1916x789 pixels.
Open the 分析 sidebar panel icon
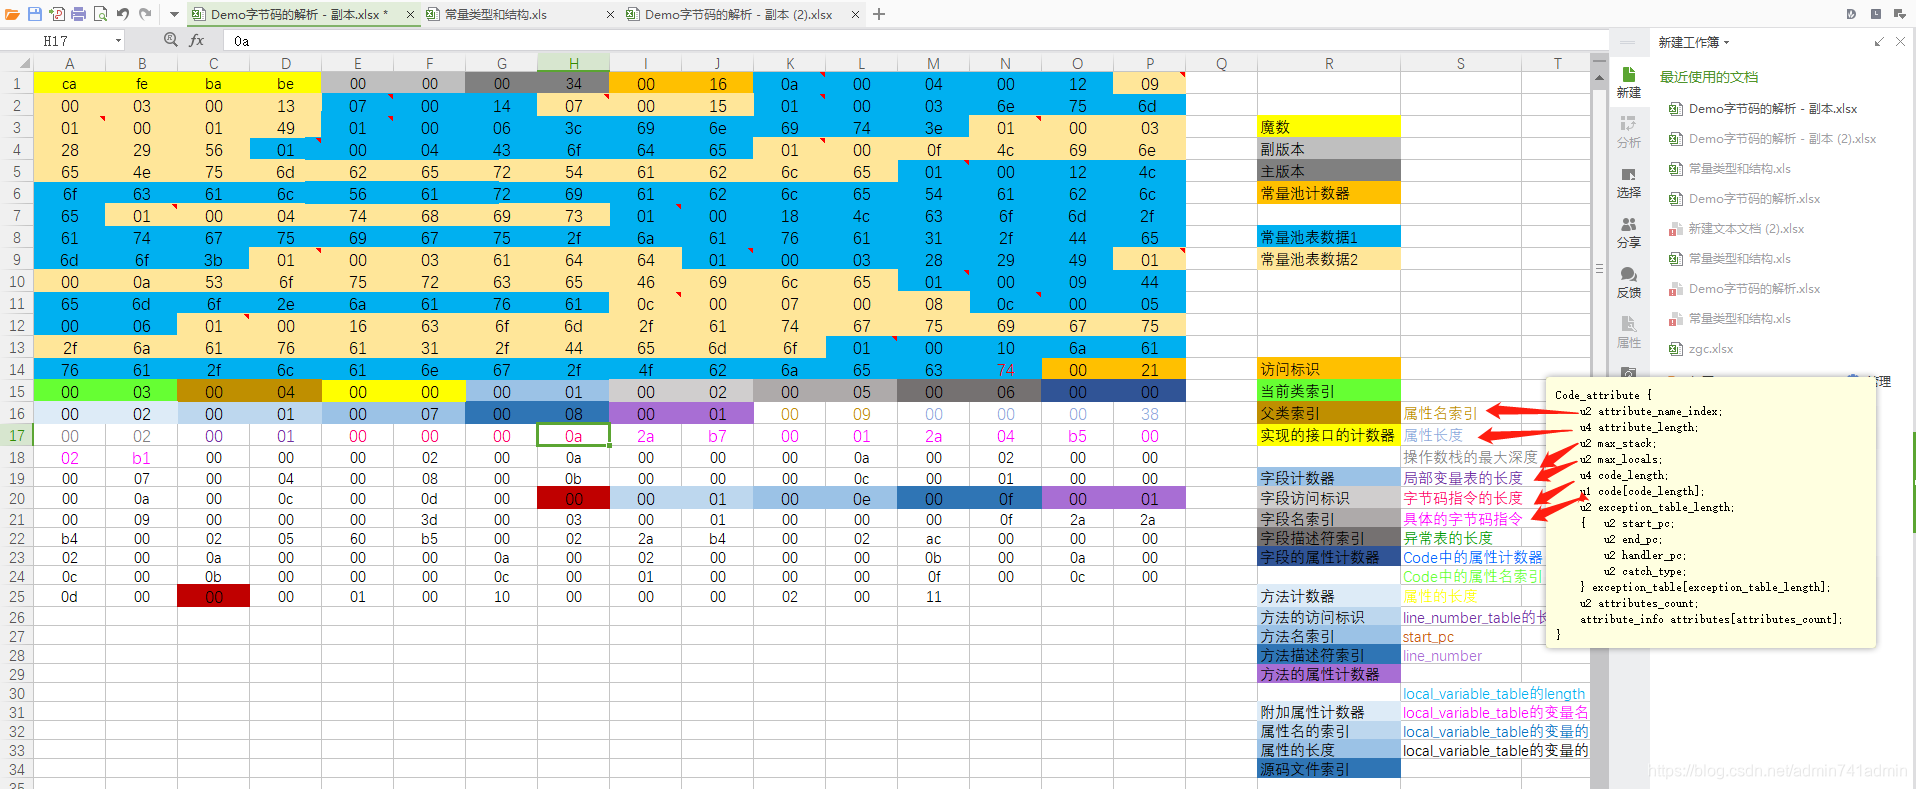click(x=1628, y=132)
